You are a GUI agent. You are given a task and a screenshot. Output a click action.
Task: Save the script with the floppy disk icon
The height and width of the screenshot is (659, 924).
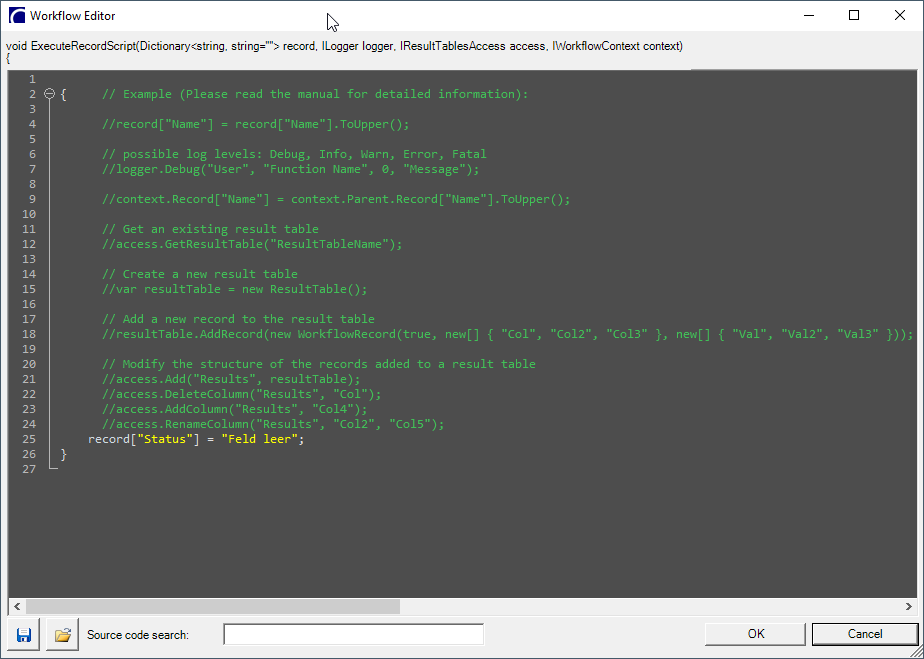tap(24, 634)
